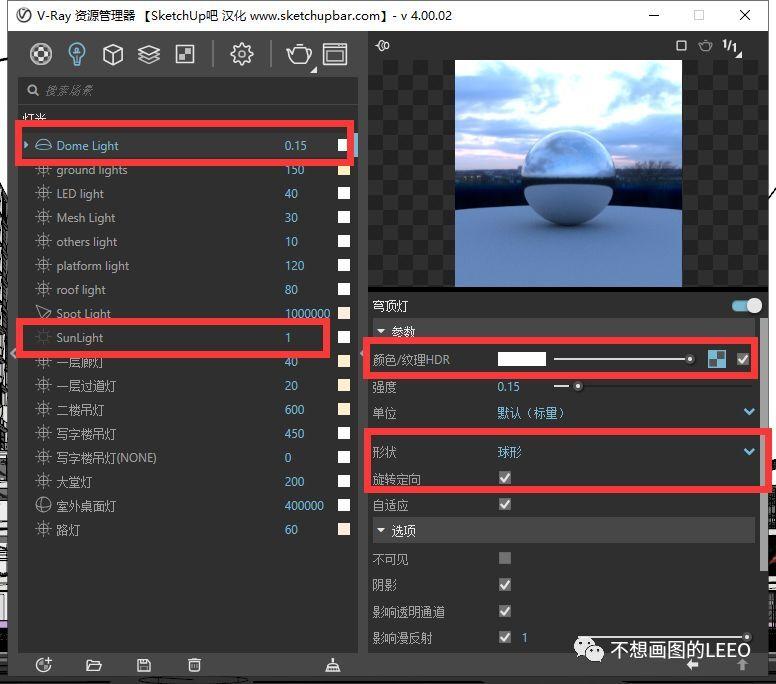Collapse the 参数 section
Screen dimensions: 776x684
[381, 331]
